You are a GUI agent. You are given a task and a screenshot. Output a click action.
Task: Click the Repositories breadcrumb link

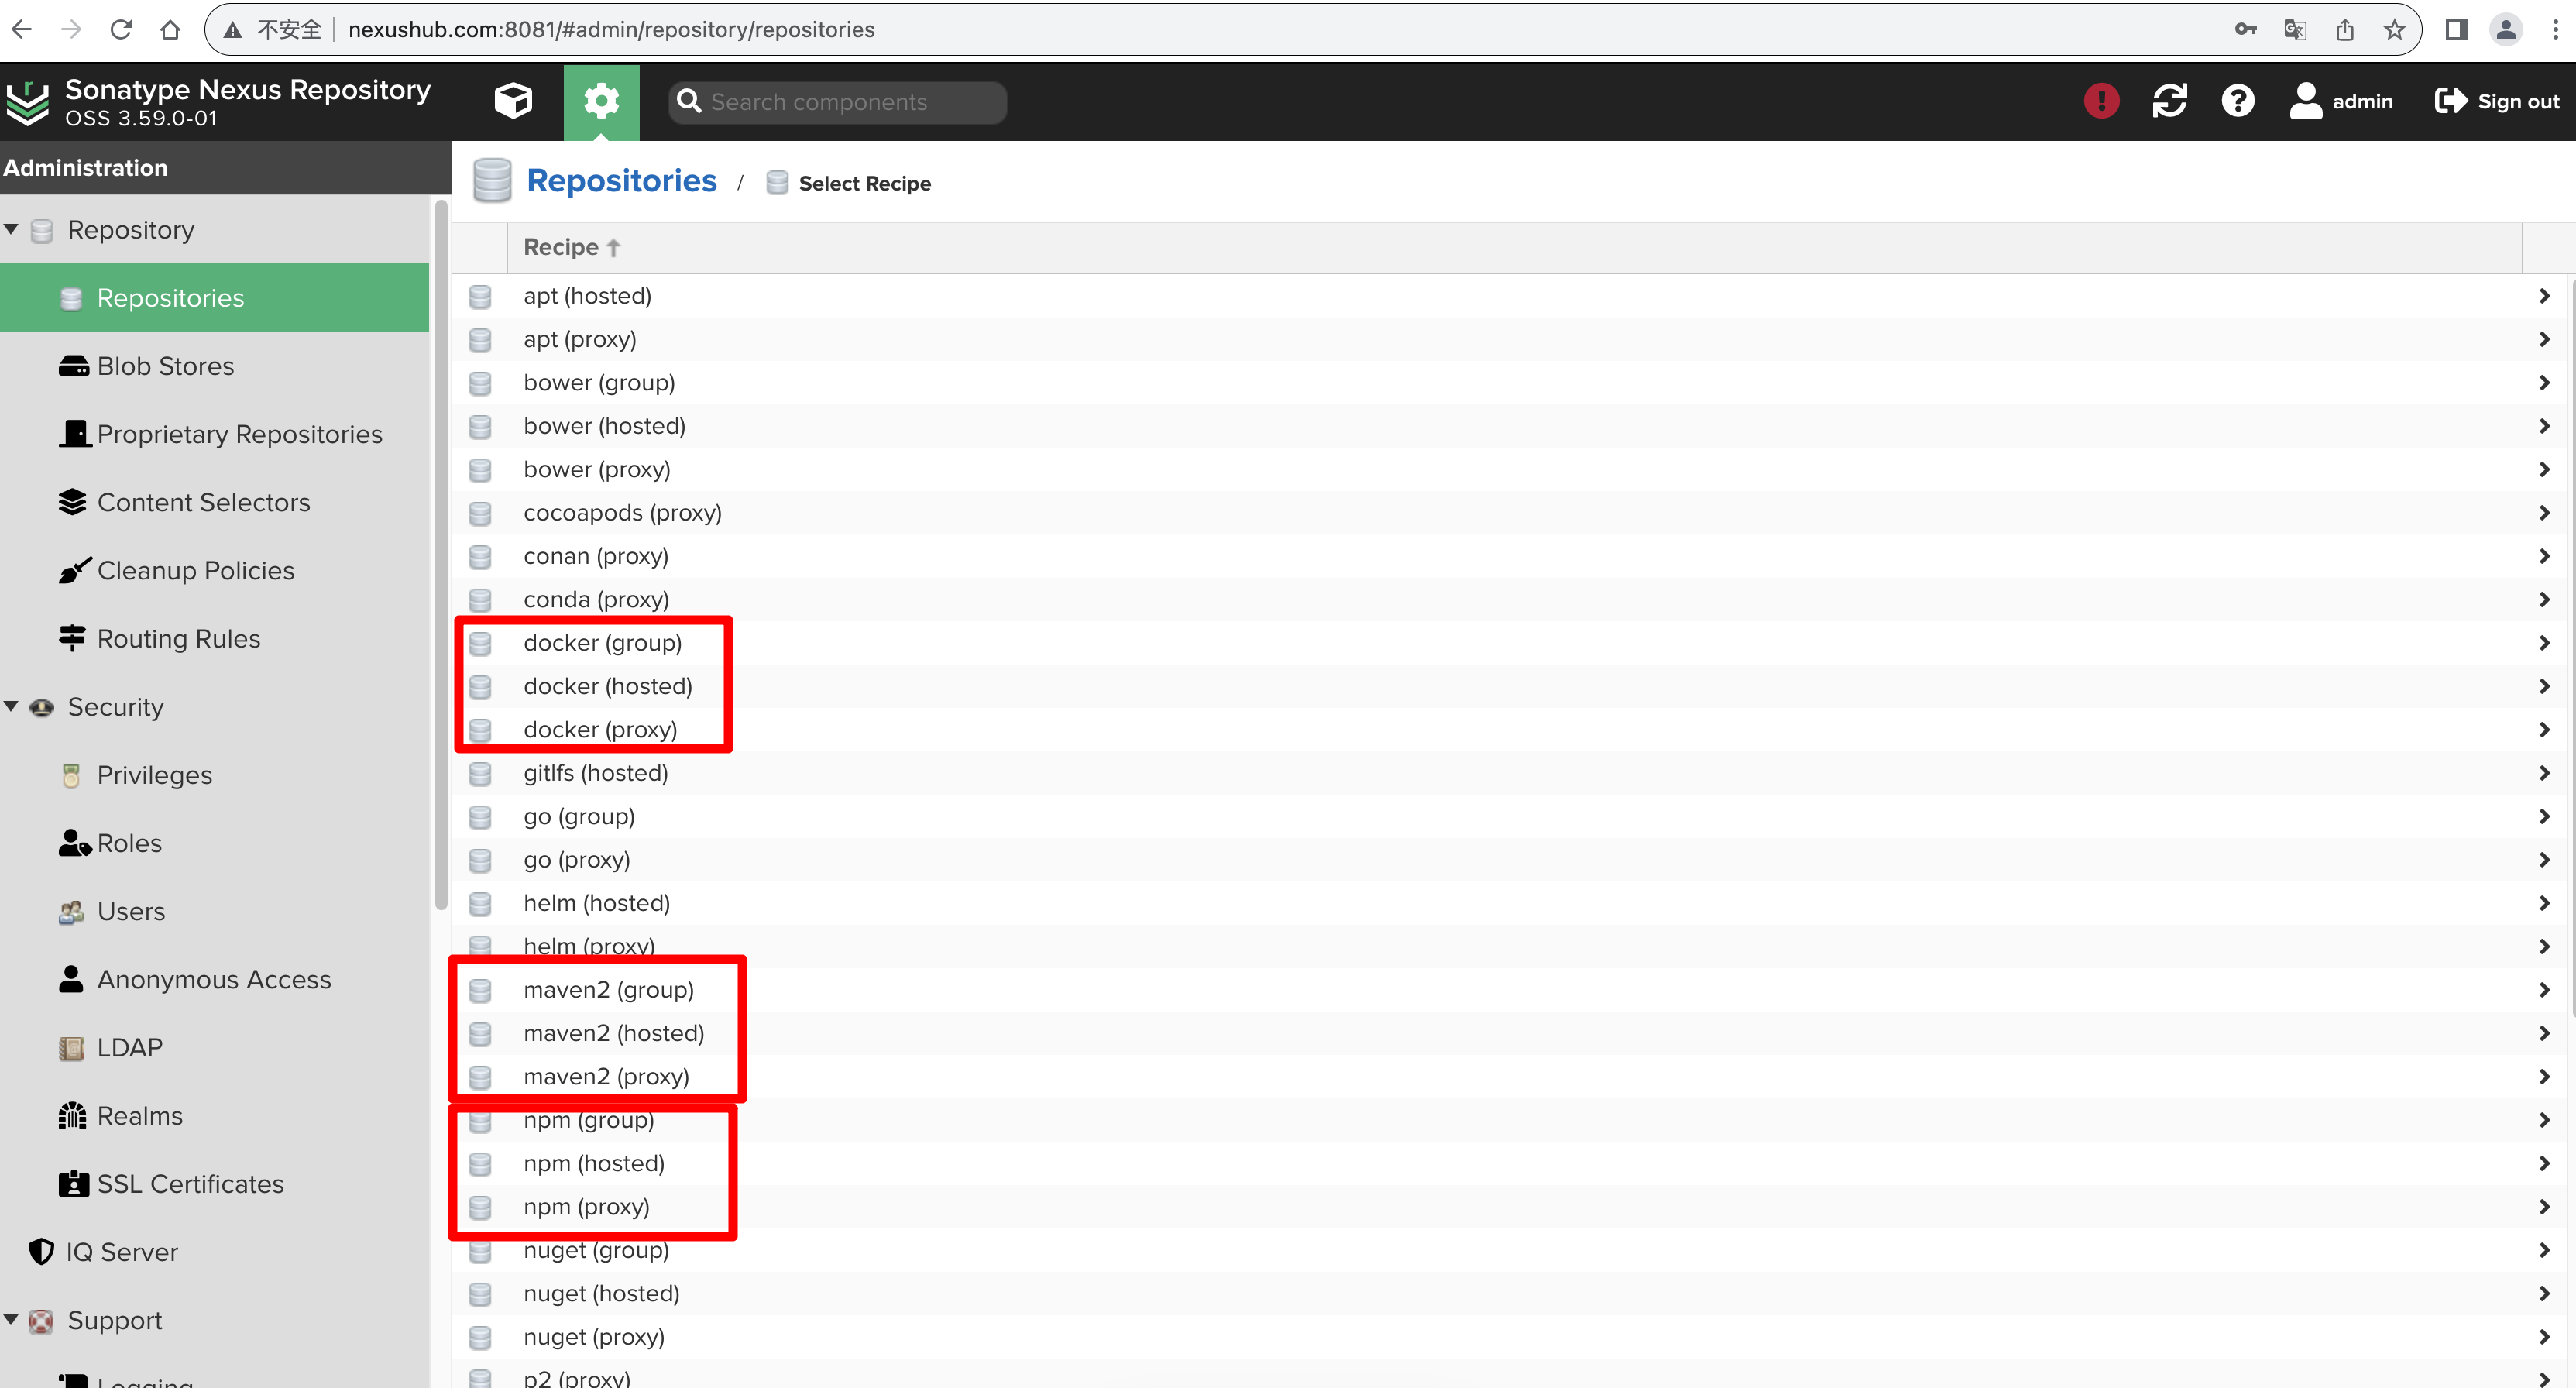[621, 181]
